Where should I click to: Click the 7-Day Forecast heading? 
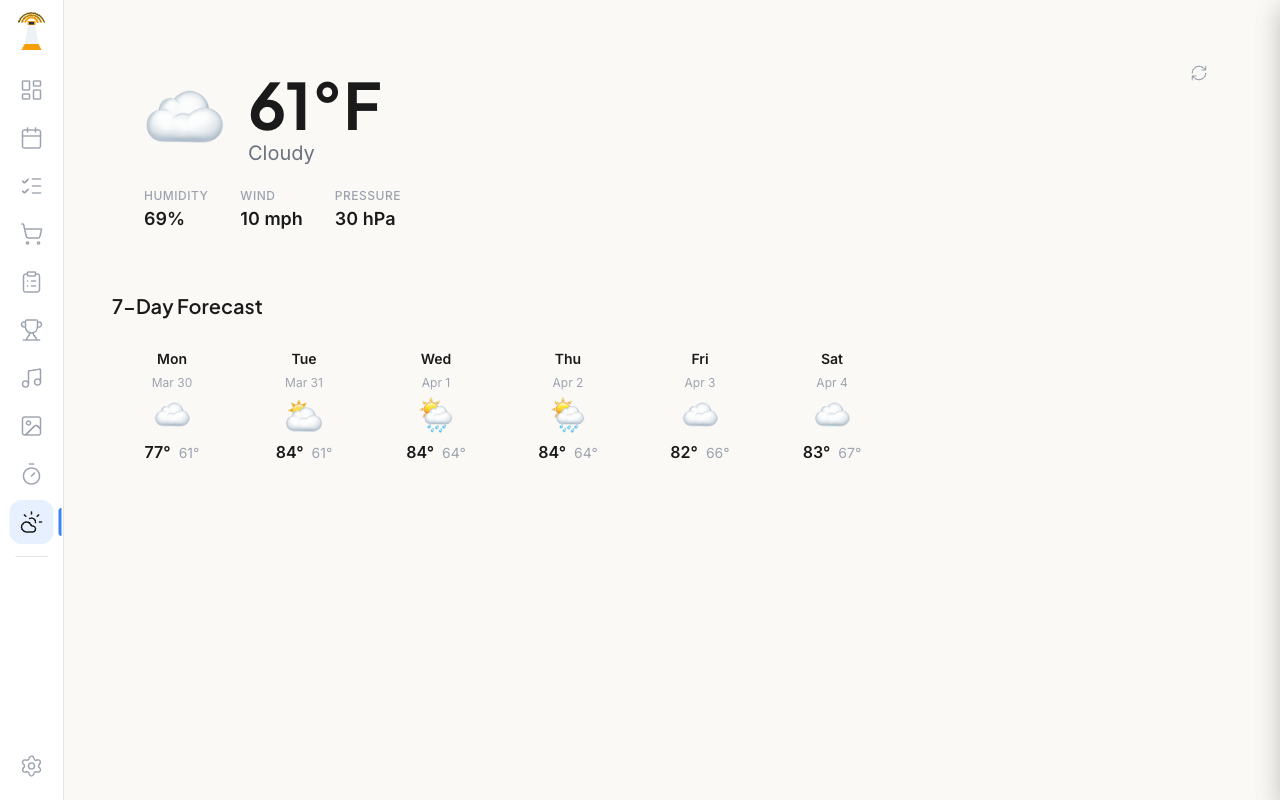coord(187,307)
